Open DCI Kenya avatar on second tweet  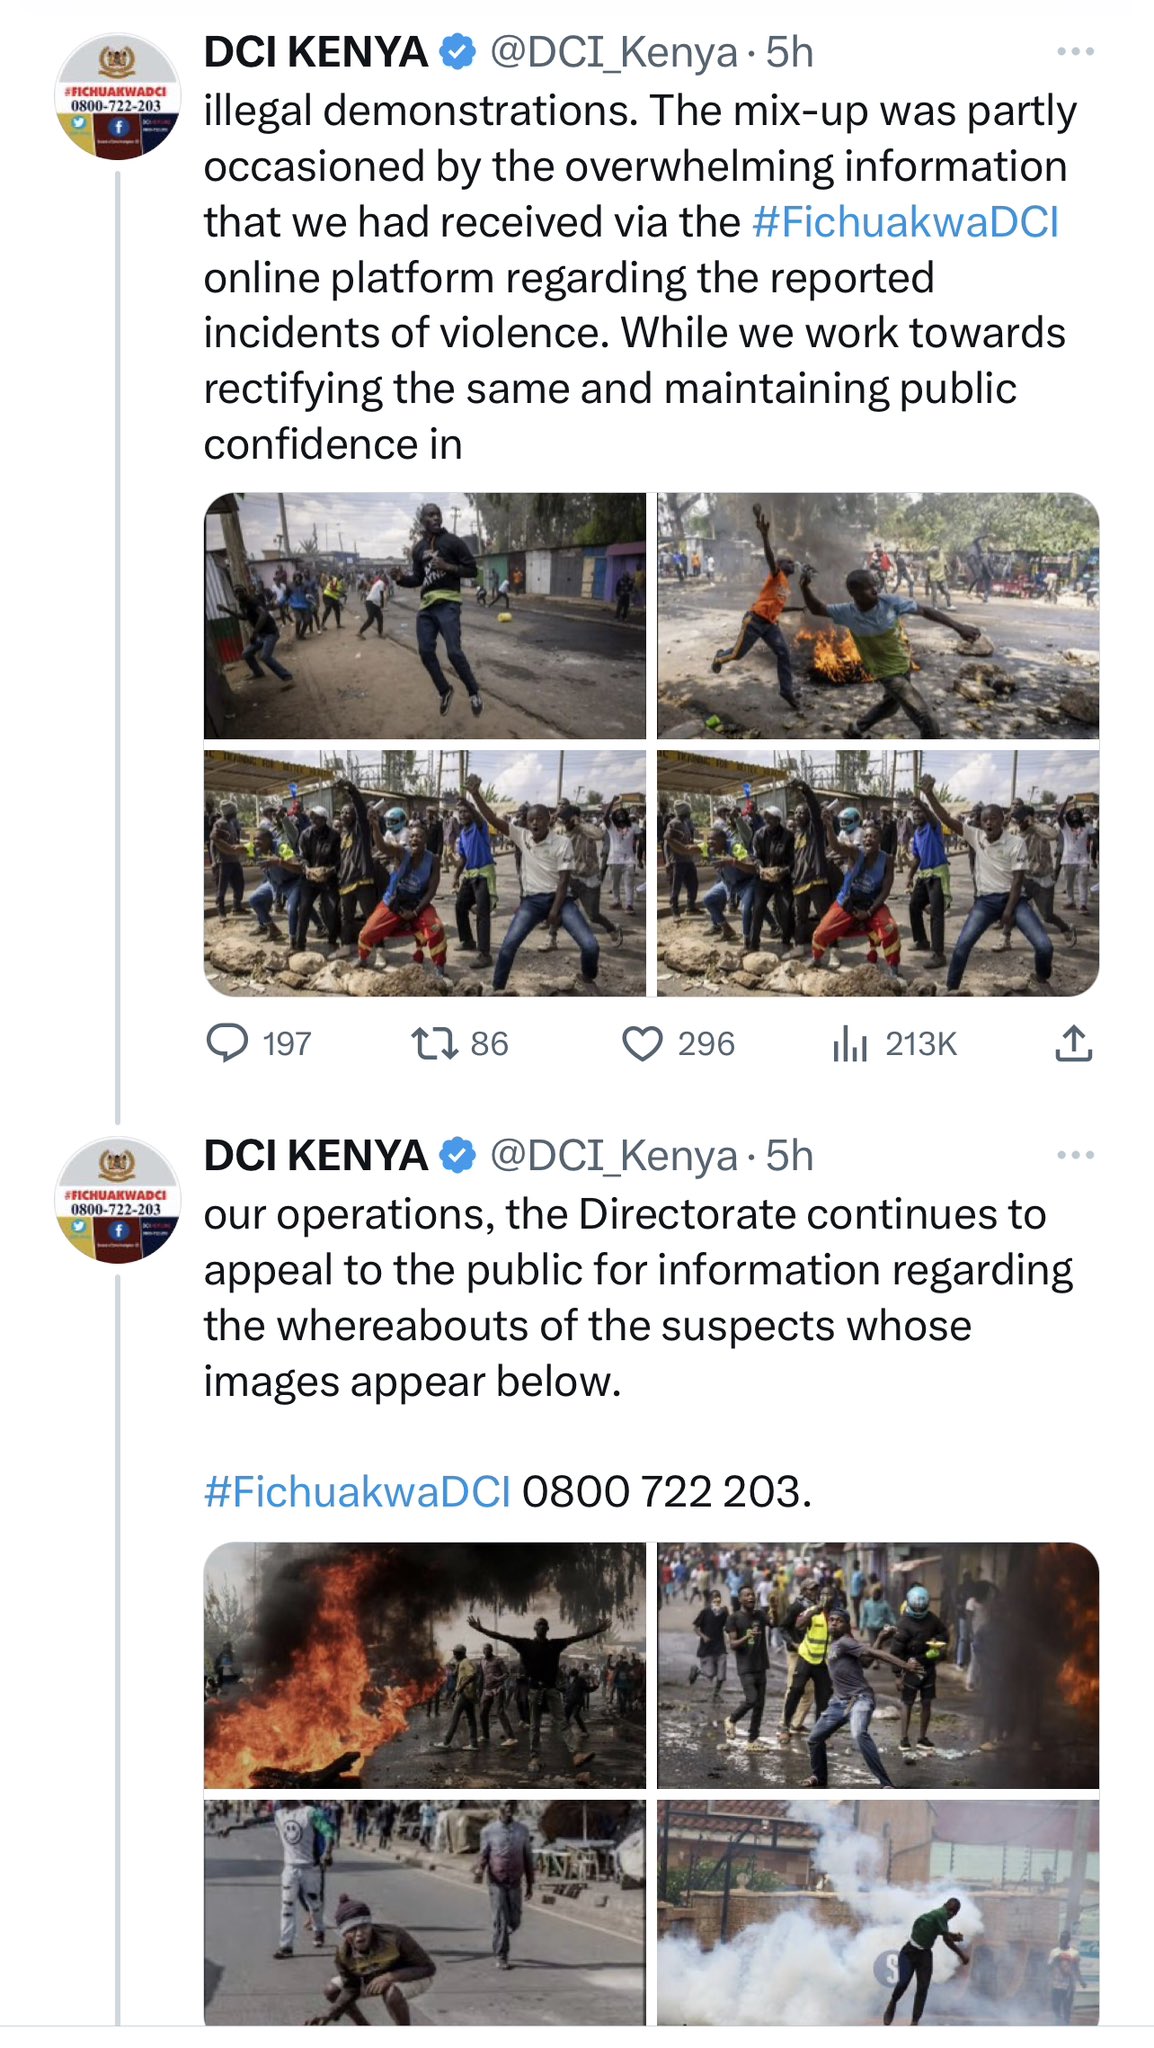tap(118, 1200)
